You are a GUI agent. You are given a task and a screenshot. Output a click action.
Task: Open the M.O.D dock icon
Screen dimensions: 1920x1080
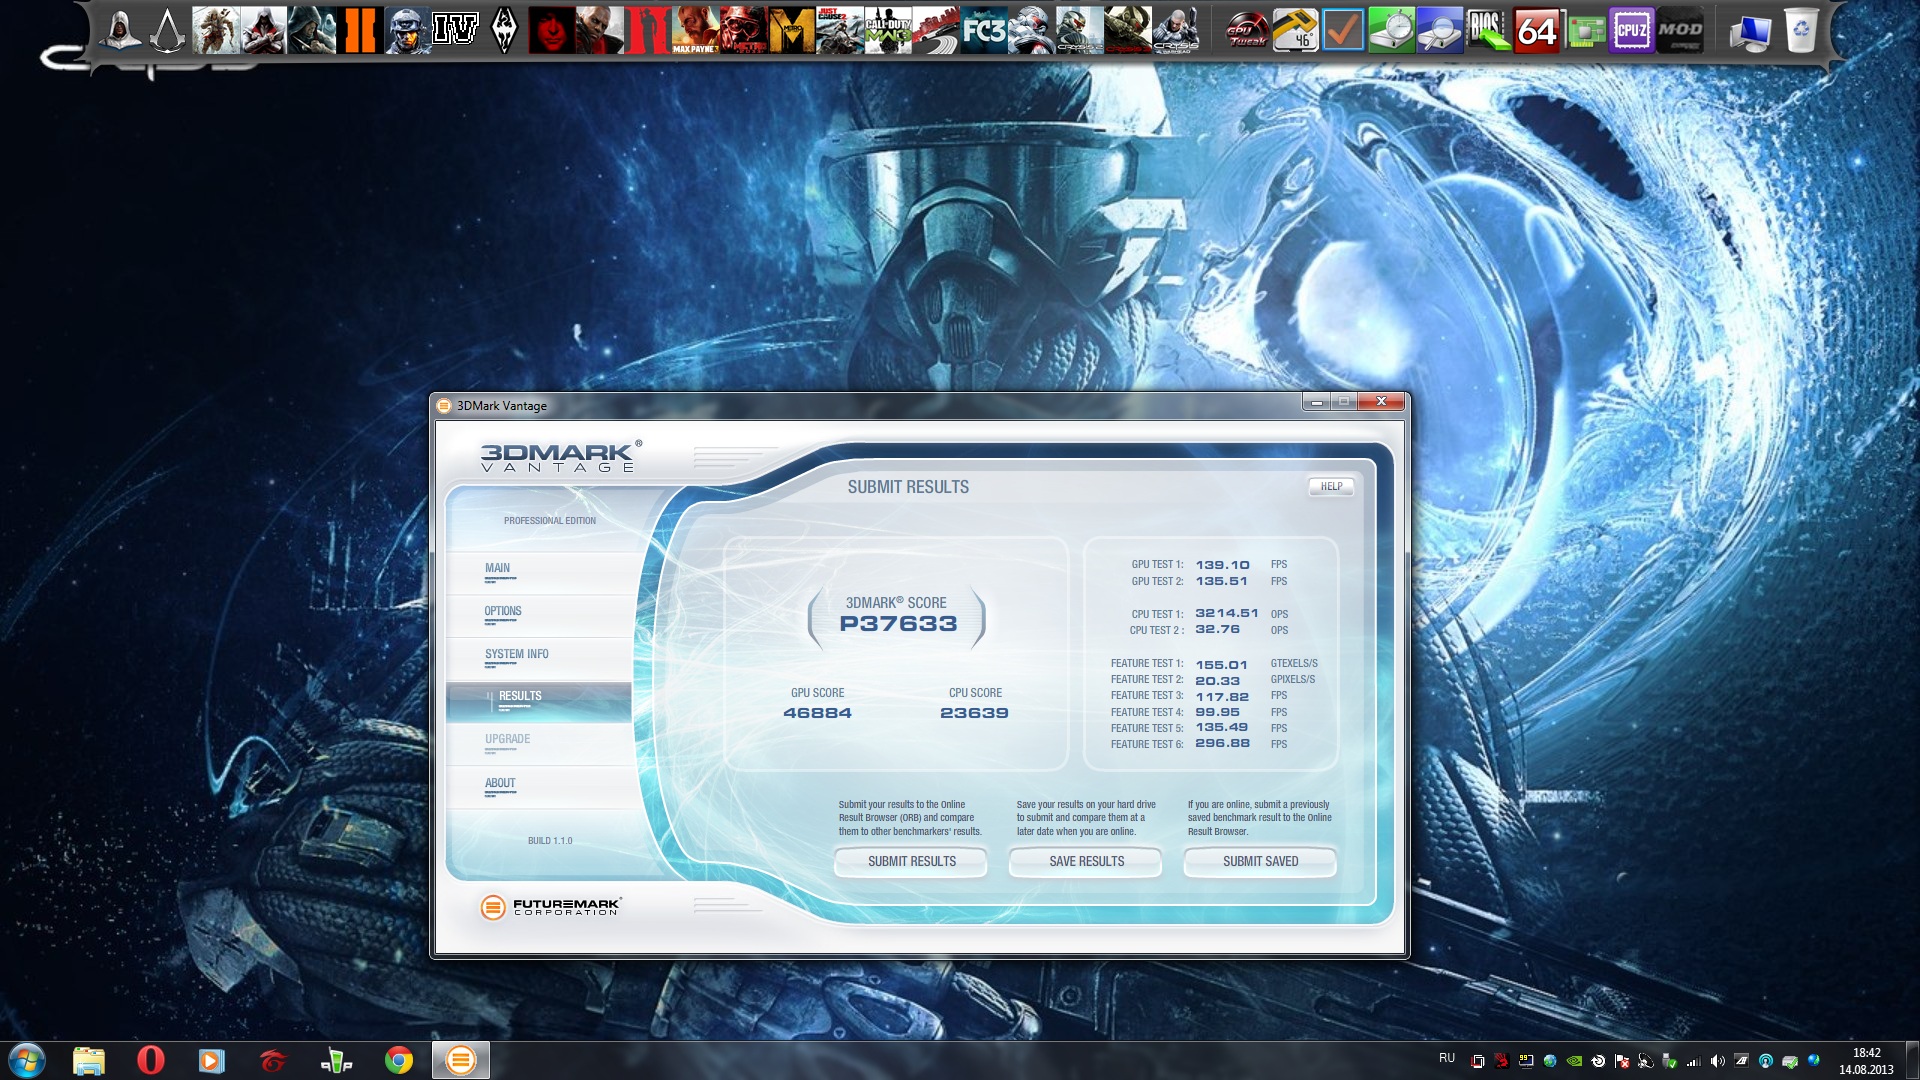pos(1679,30)
